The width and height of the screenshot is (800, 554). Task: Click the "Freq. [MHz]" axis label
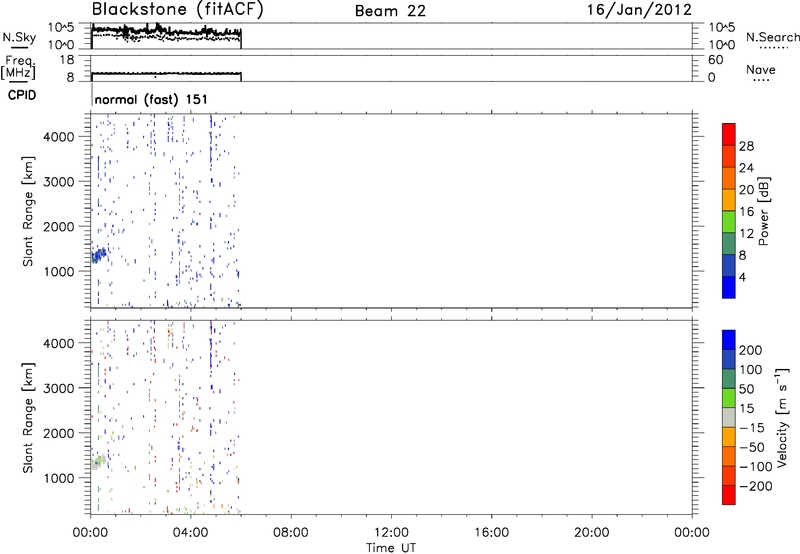point(18,67)
